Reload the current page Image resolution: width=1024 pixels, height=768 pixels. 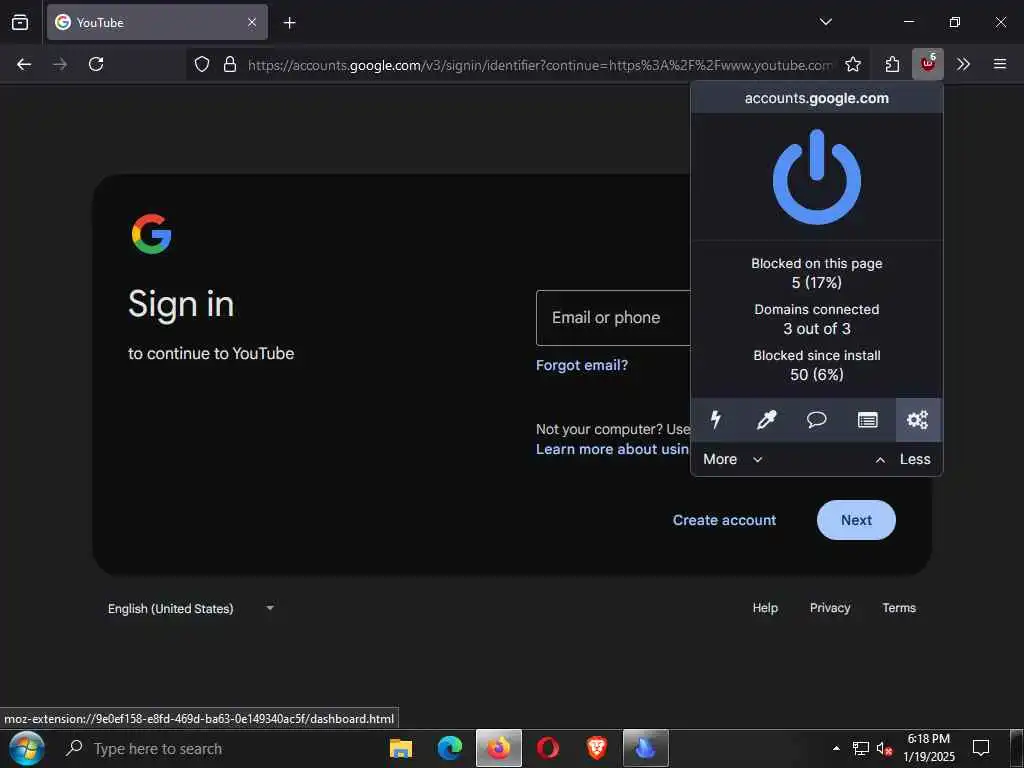(96, 64)
